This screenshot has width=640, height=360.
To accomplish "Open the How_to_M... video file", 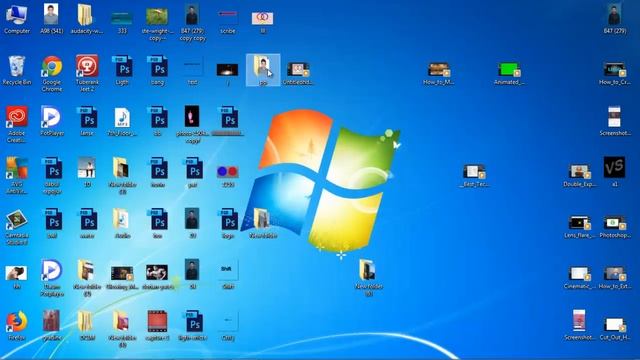I will tap(438, 73).
